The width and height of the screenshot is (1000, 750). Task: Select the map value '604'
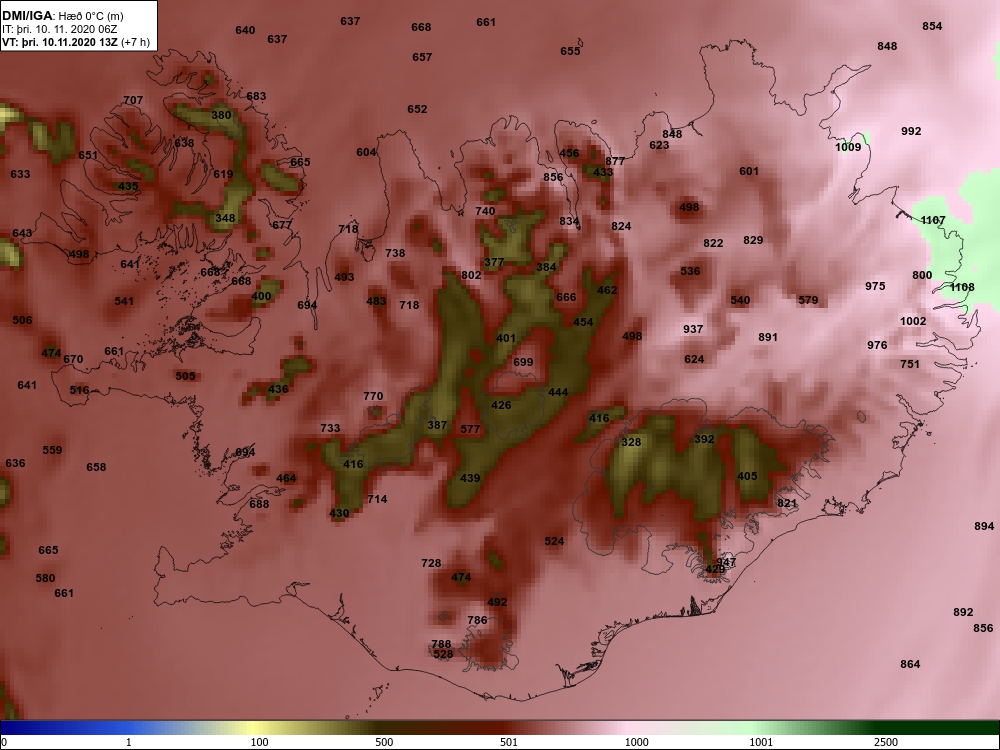point(366,152)
